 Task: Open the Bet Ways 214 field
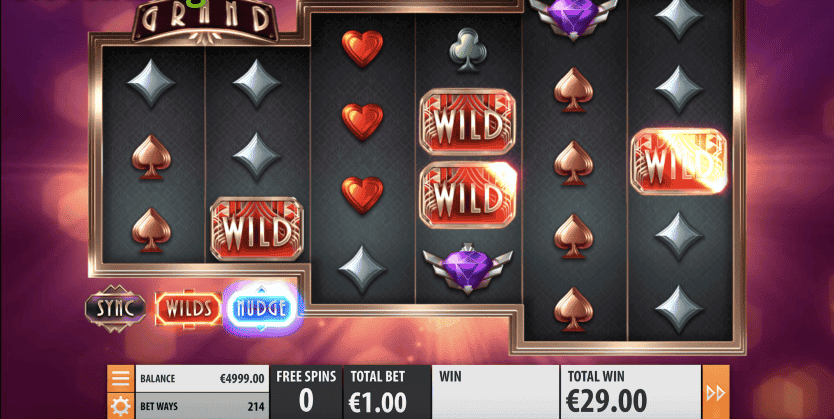[203, 407]
